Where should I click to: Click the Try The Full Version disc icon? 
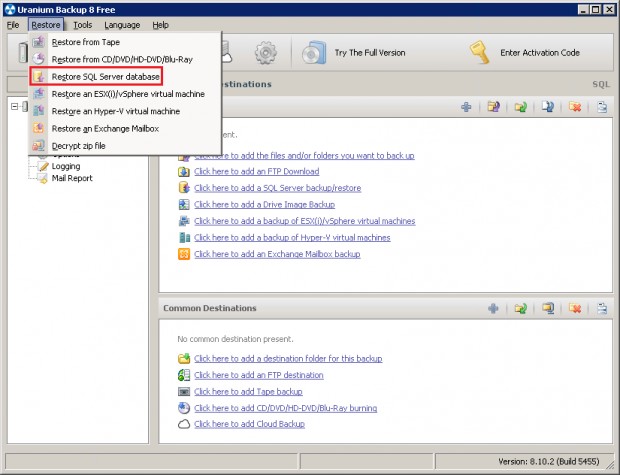pos(314,53)
